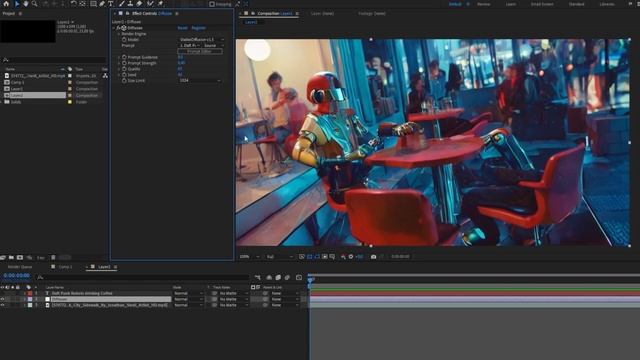
Task: Open the Prompt Source dropdown
Action: tap(213, 45)
